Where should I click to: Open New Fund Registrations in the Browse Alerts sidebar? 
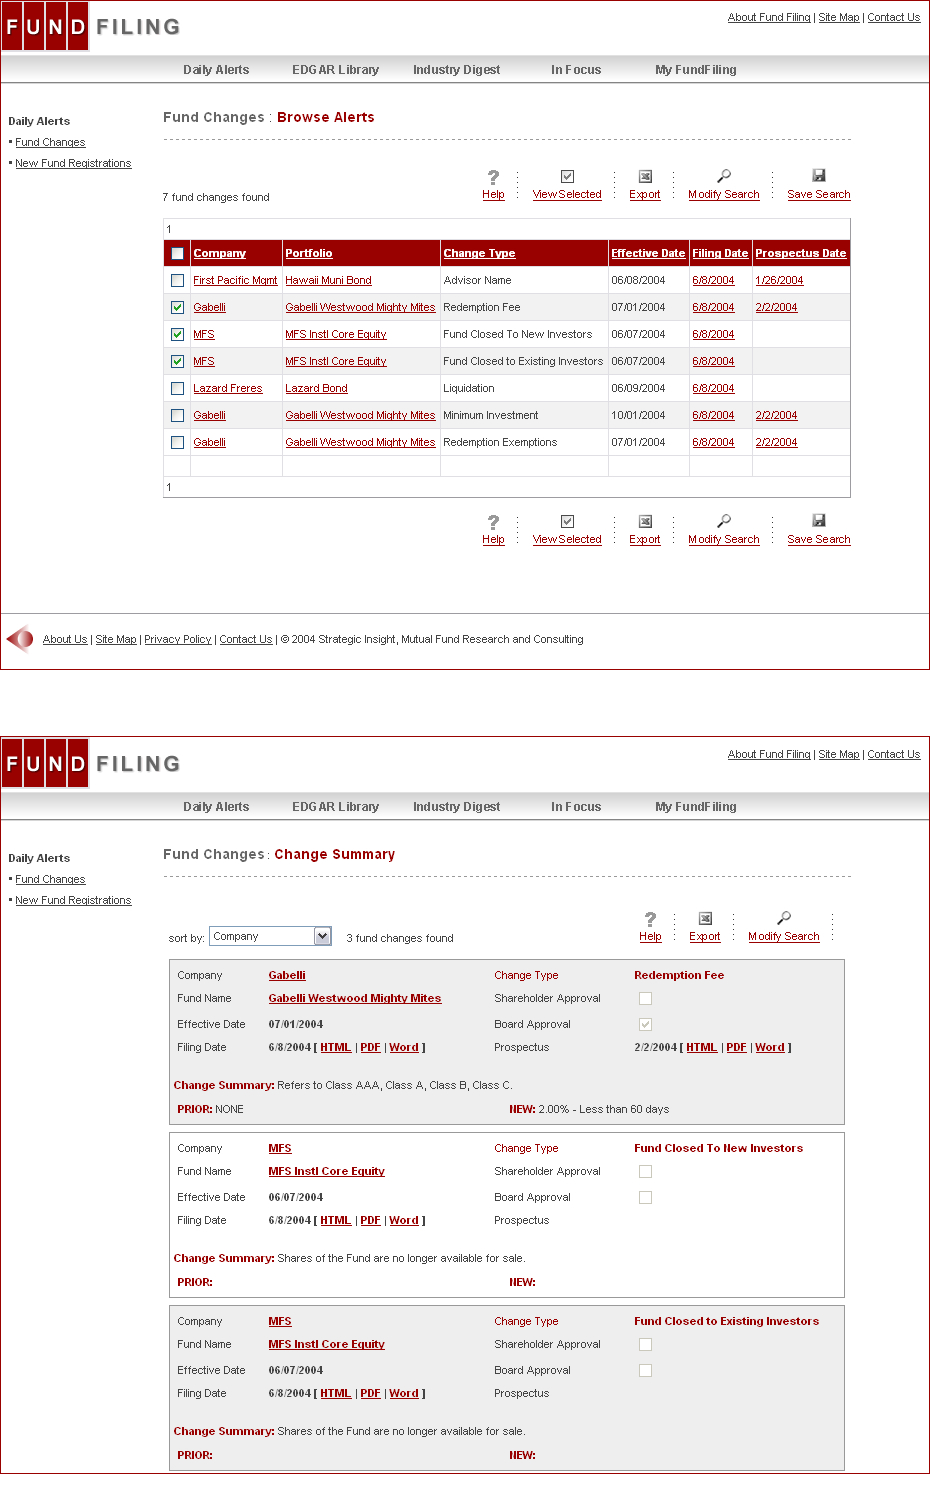(73, 164)
